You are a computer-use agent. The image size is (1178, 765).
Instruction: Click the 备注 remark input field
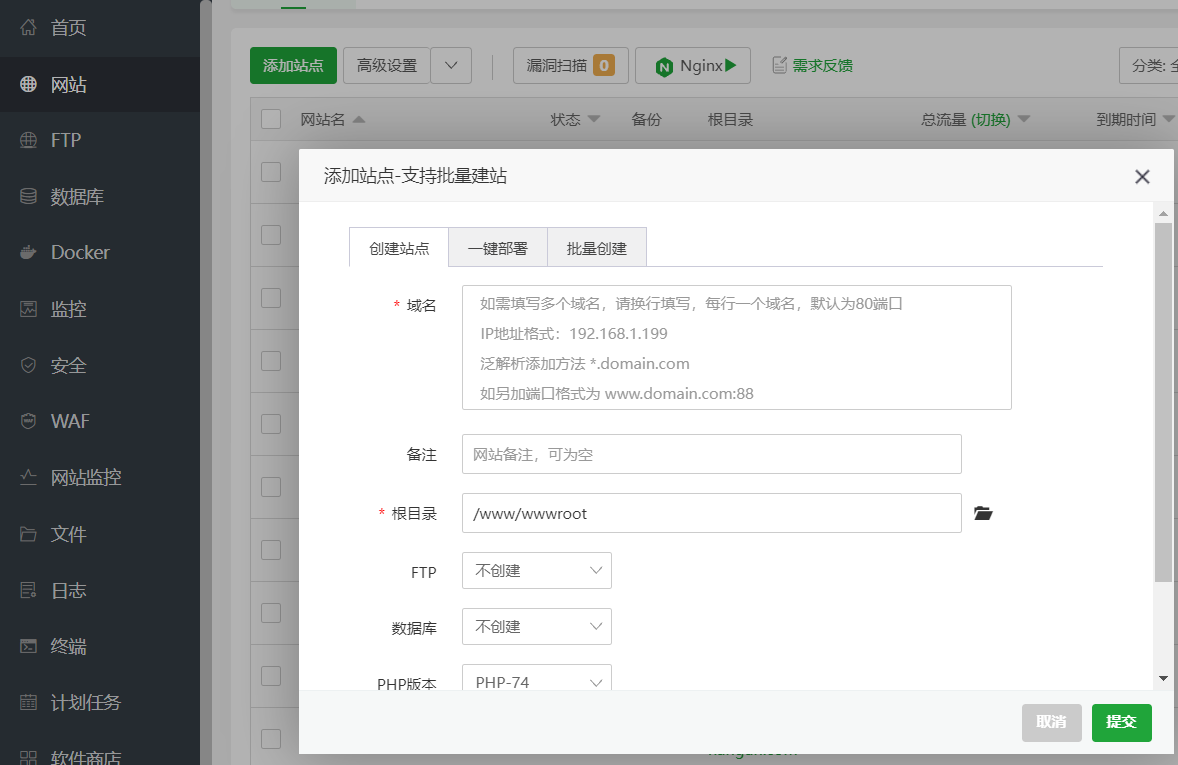point(711,454)
